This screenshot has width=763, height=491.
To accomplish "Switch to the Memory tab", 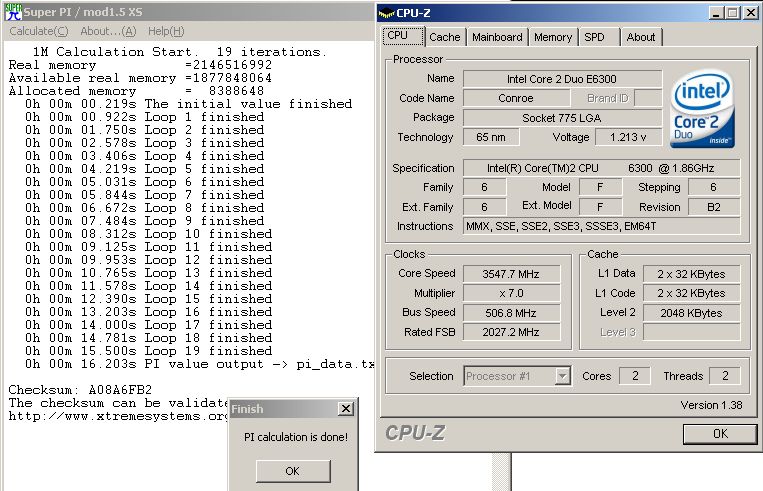I will [553, 37].
